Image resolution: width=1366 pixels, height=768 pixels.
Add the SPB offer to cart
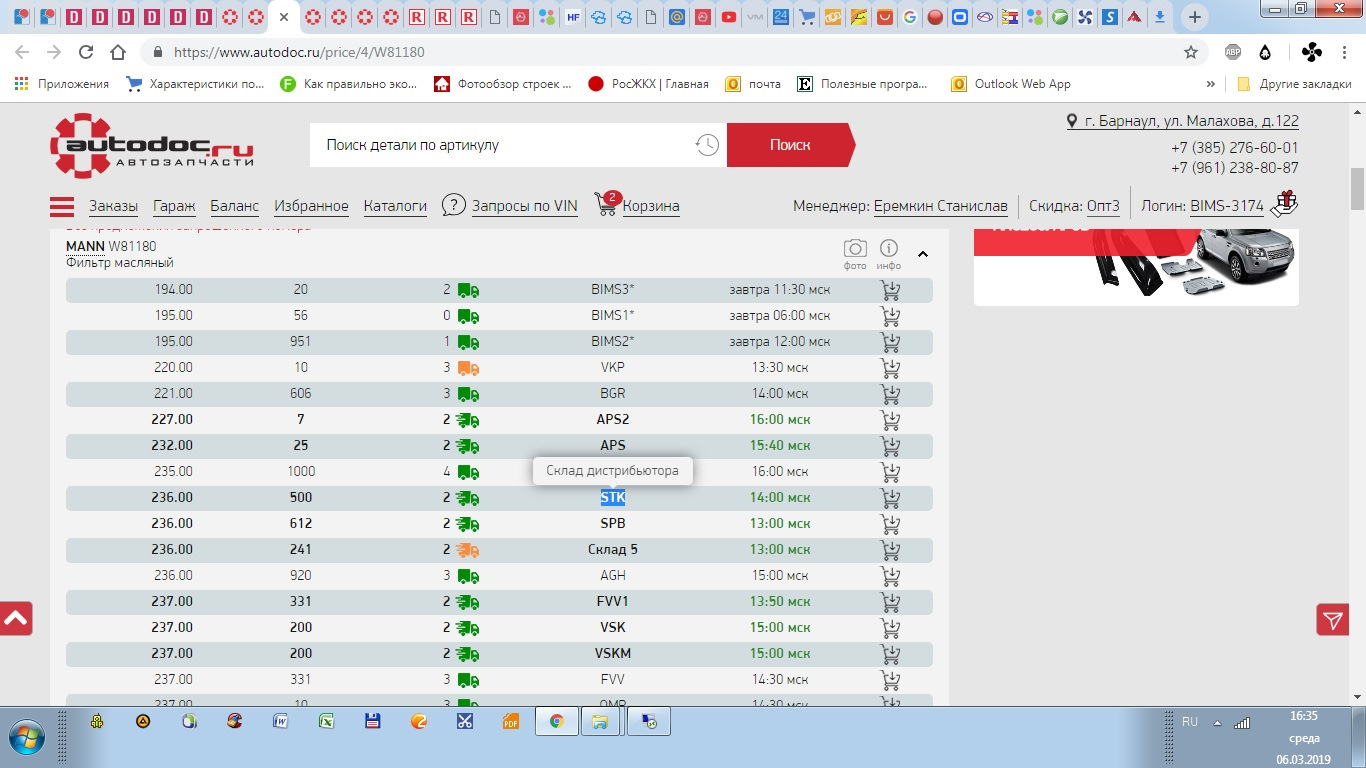point(890,524)
